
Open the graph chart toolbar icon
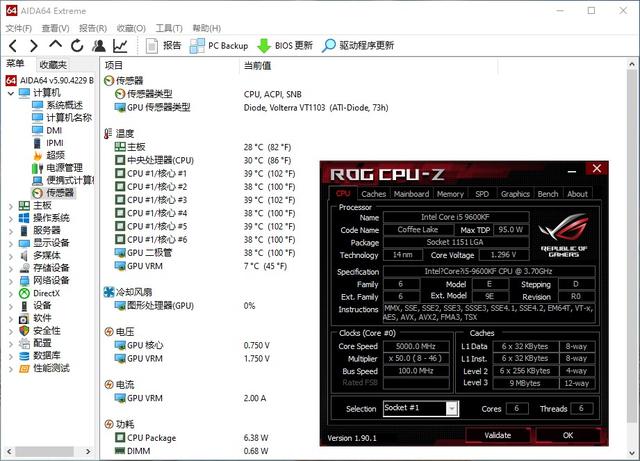tap(120, 45)
